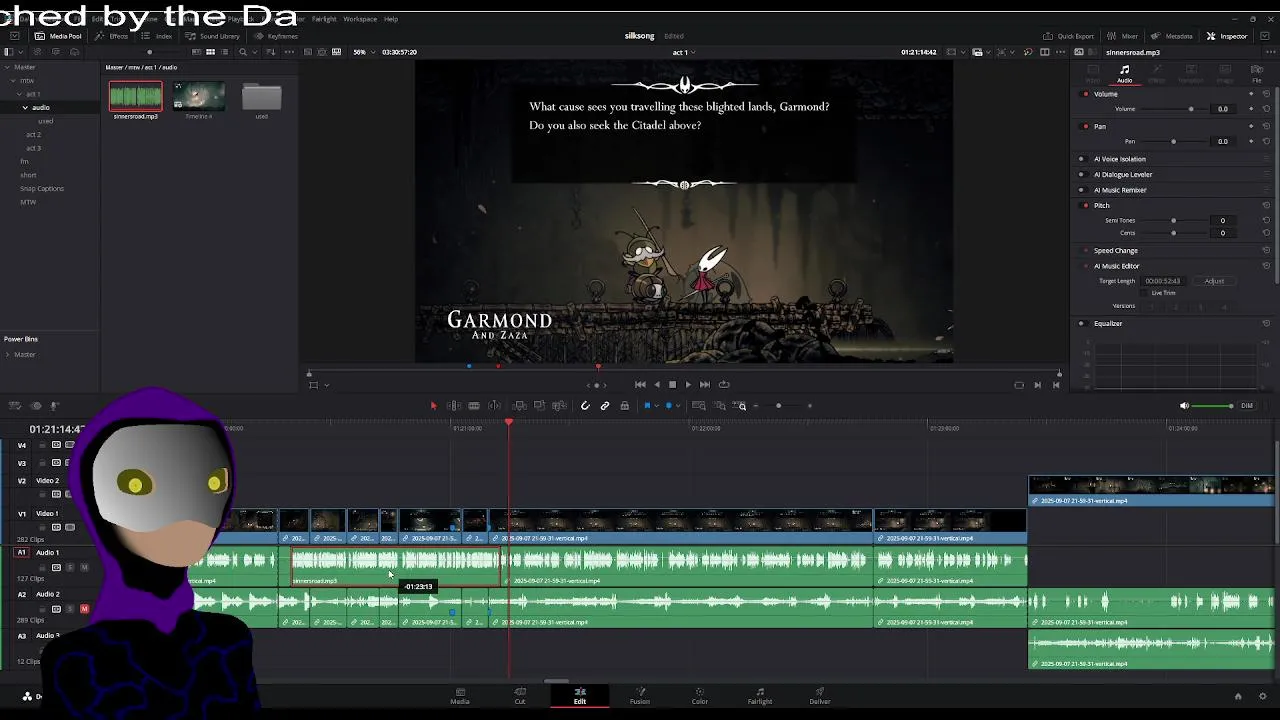Open media pool sort options icon

coord(271,52)
